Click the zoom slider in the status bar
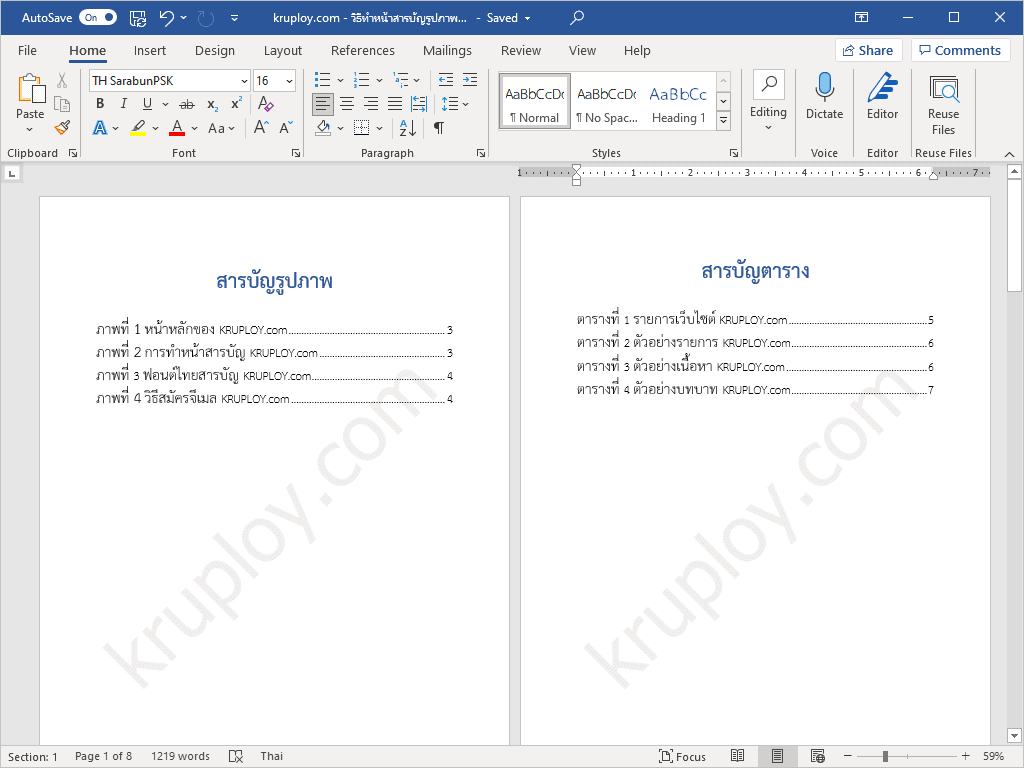The width and height of the screenshot is (1024, 768). click(905, 756)
